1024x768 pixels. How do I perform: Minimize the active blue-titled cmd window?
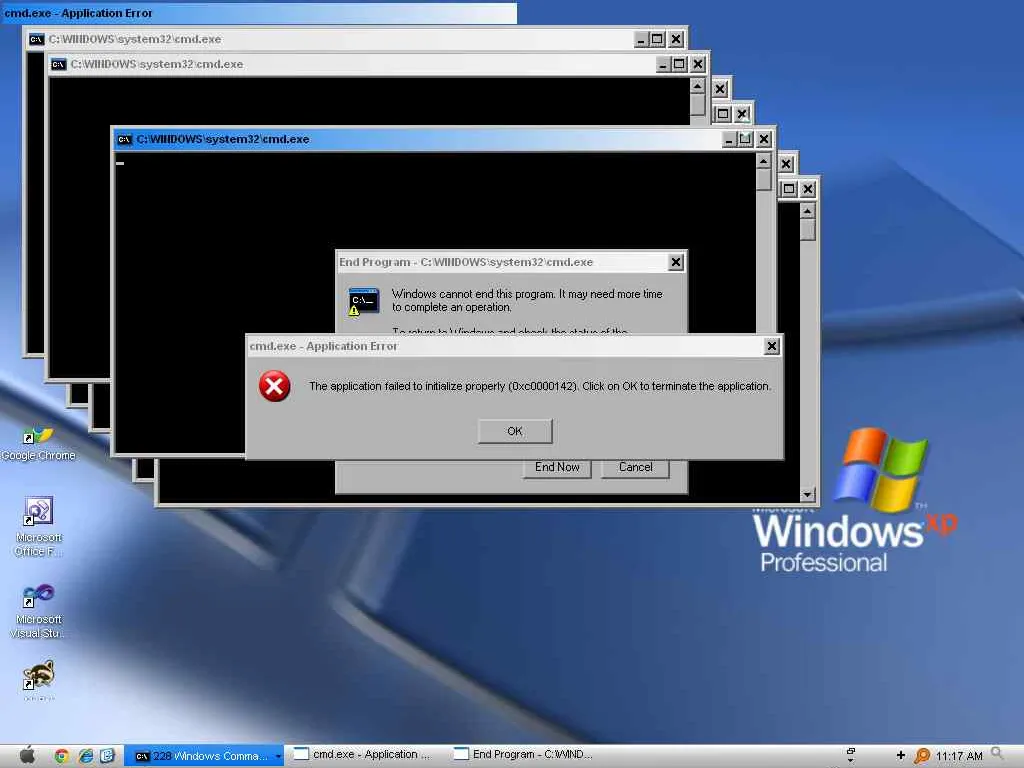729,139
